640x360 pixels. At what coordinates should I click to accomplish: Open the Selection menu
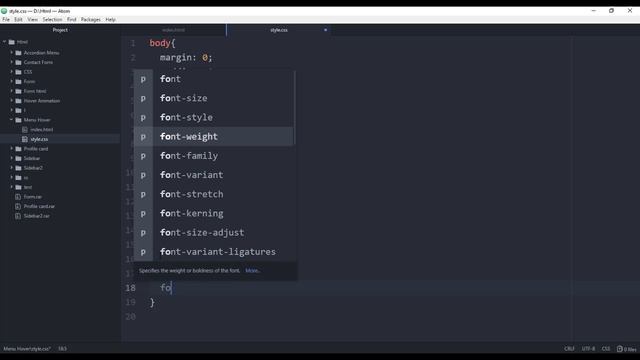click(x=52, y=20)
